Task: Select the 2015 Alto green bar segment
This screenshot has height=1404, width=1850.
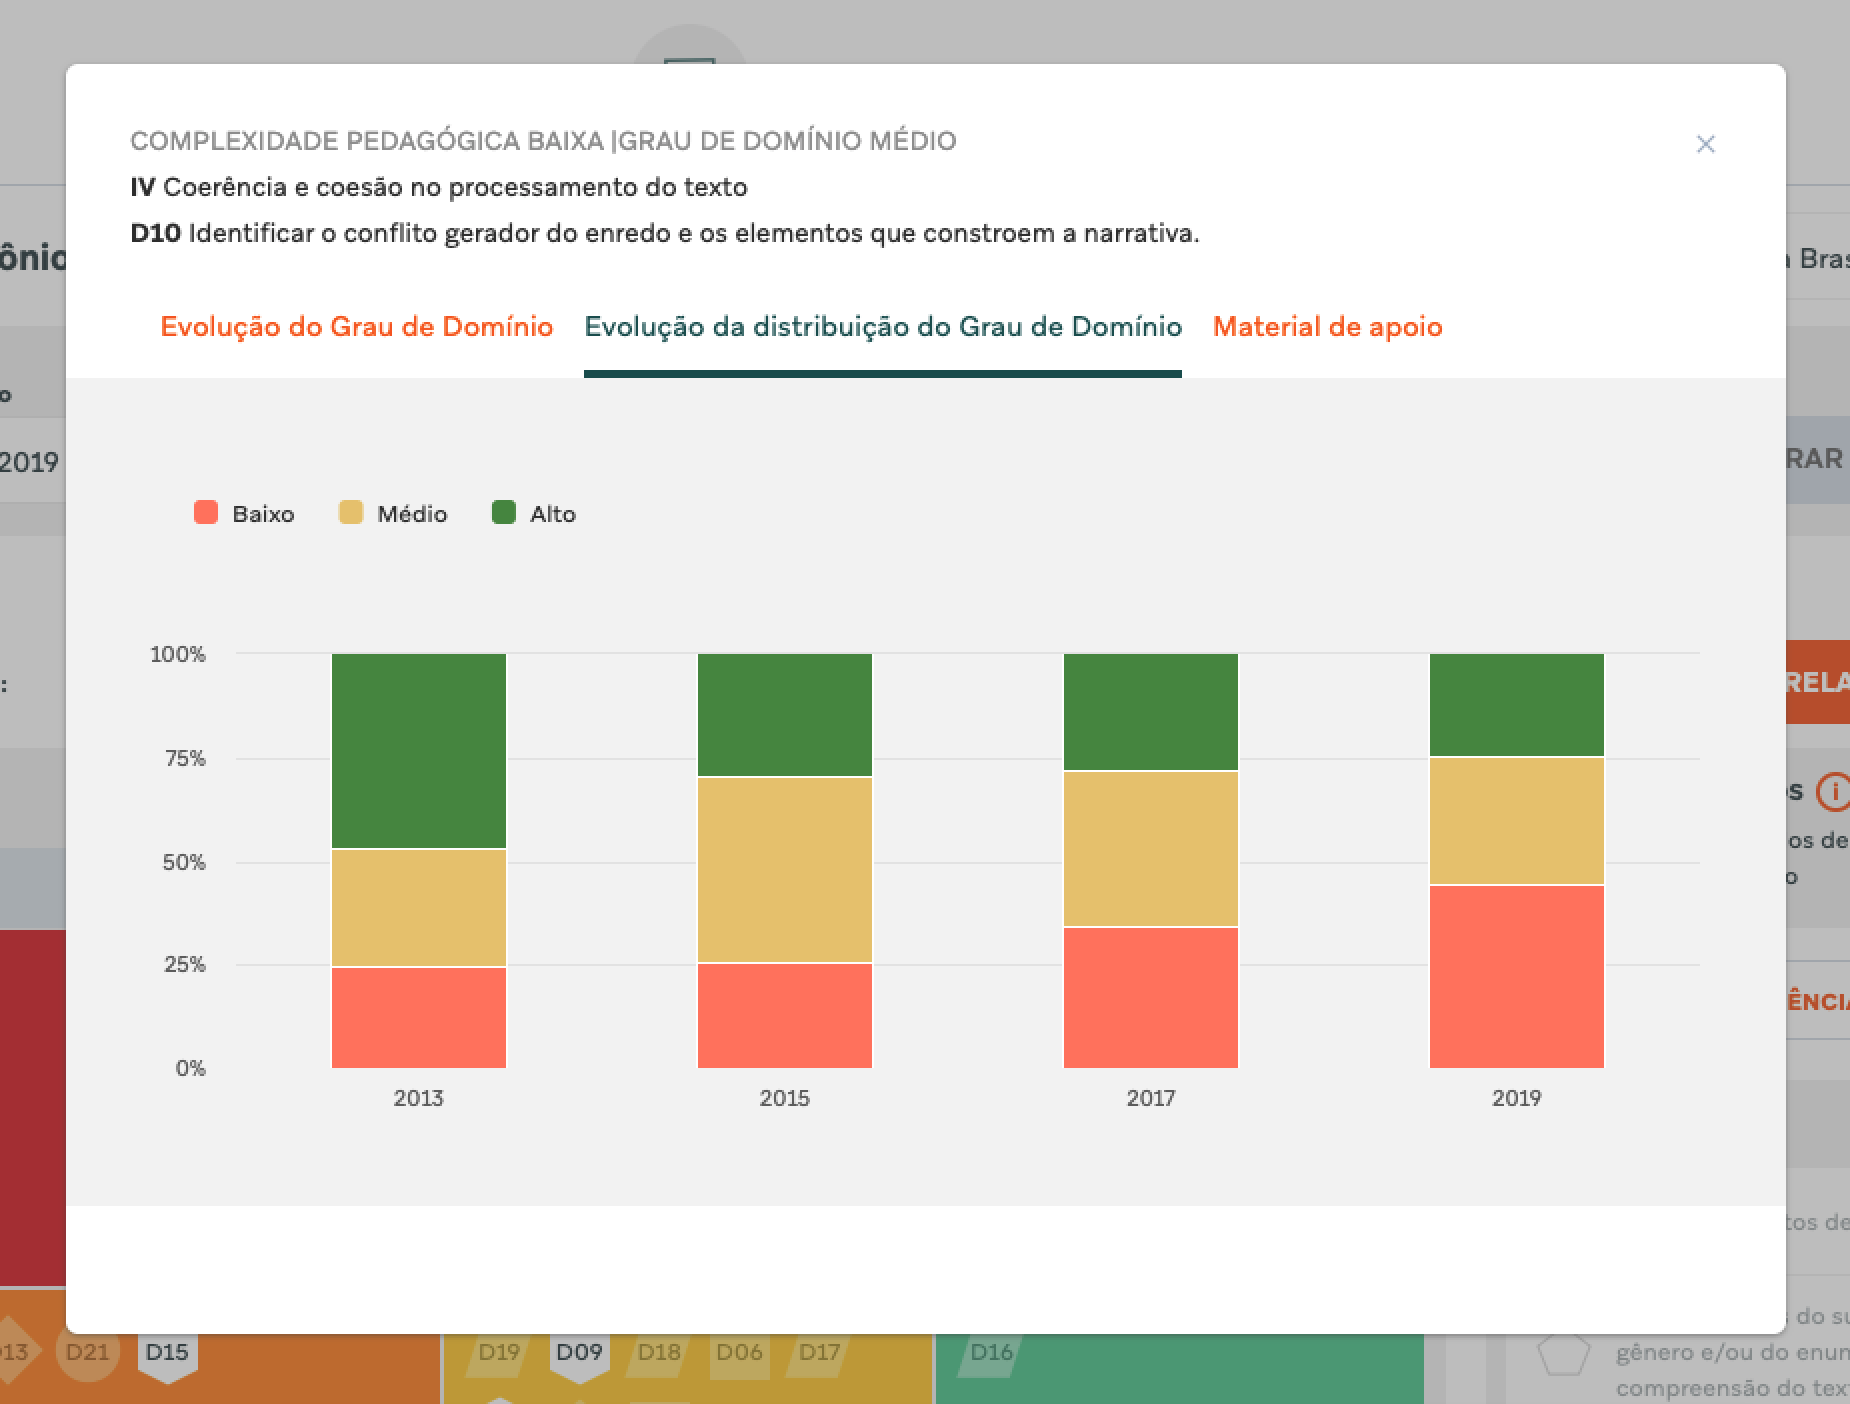Action: coord(785,715)
